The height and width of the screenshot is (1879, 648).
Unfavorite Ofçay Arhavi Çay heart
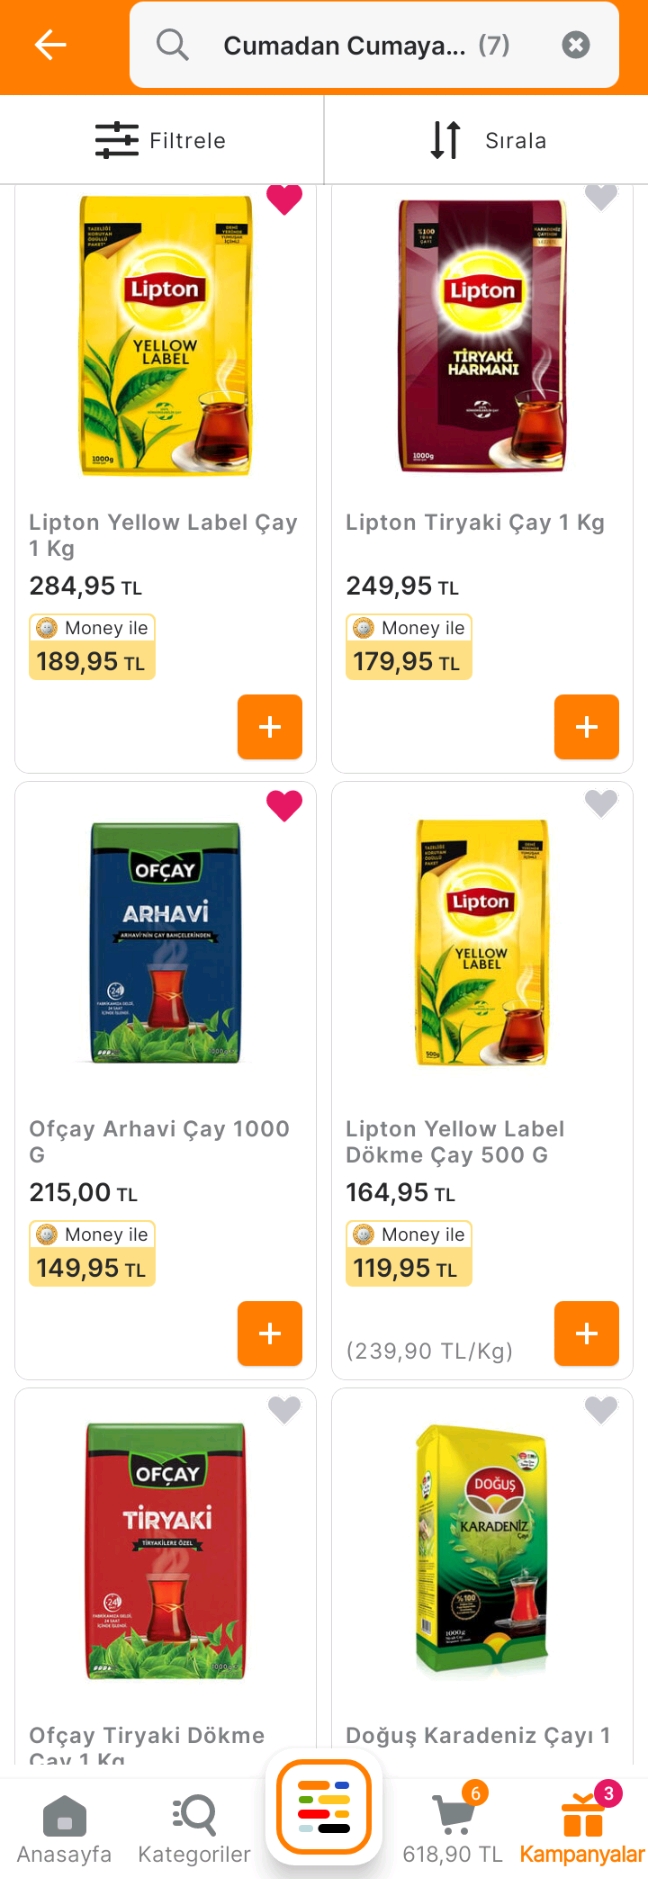coord(284,805)
